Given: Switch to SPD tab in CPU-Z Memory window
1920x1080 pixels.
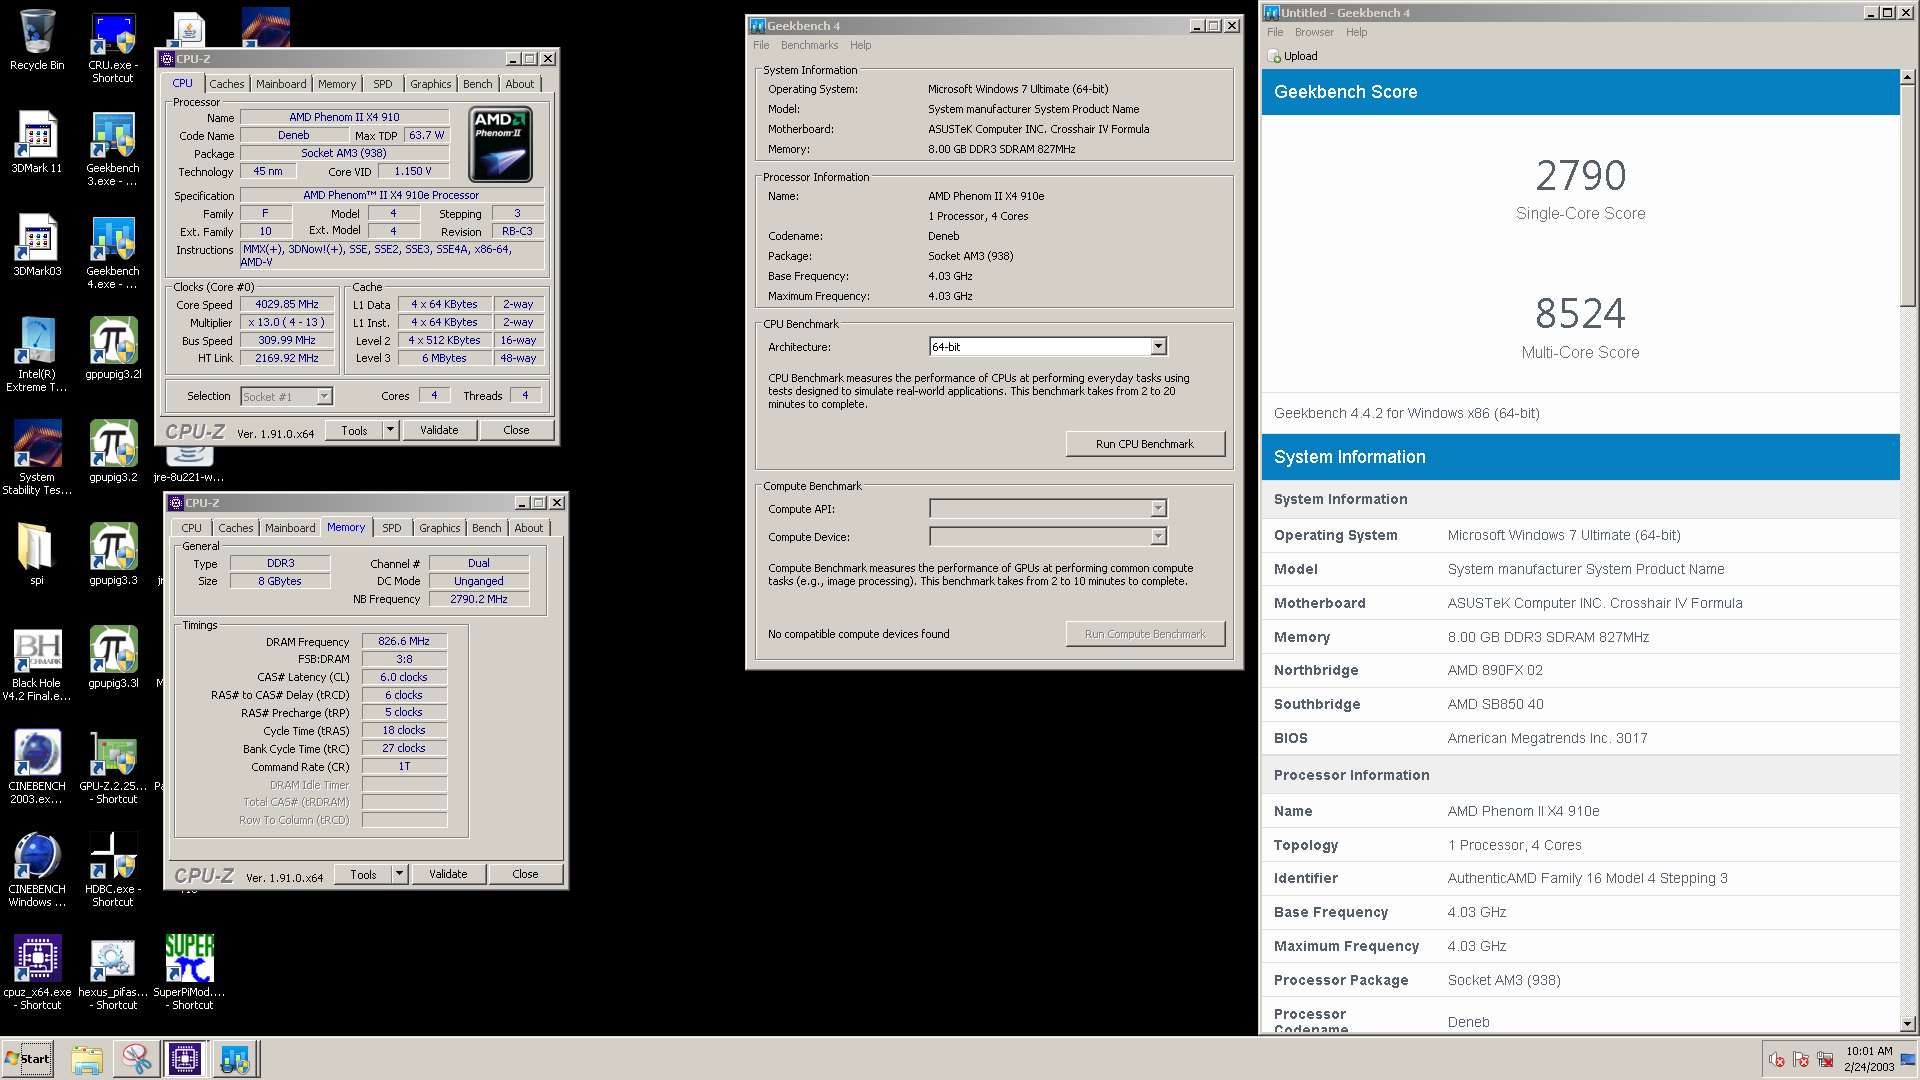Looking at the screenshot, I should [x=392, y=528].
